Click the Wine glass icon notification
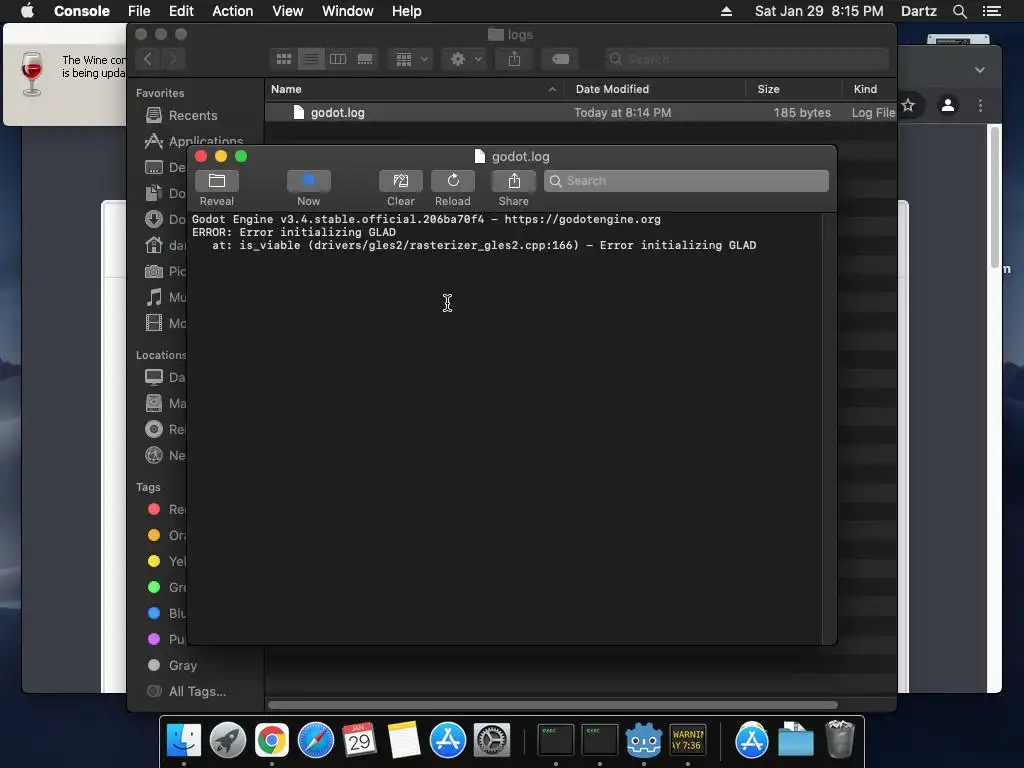1024x768 pixels. [31, 74]
